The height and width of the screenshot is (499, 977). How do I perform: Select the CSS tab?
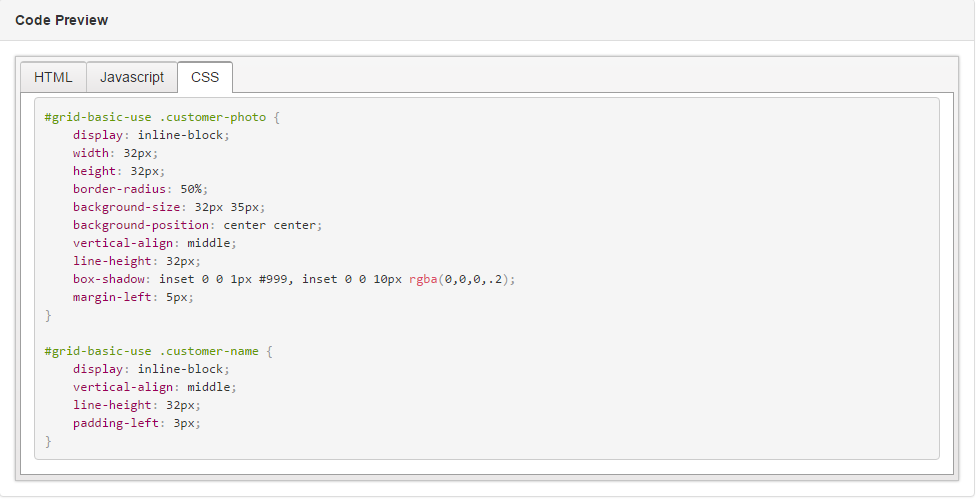click(x=205, y=77)
